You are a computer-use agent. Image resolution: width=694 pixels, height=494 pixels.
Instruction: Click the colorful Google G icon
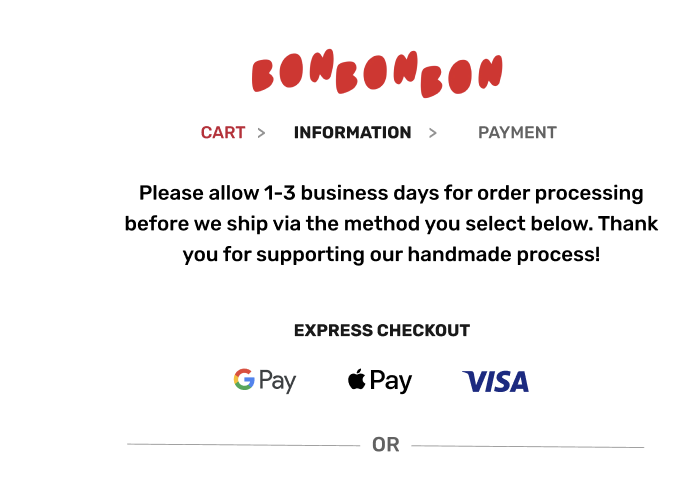click(x=244, y=379)
